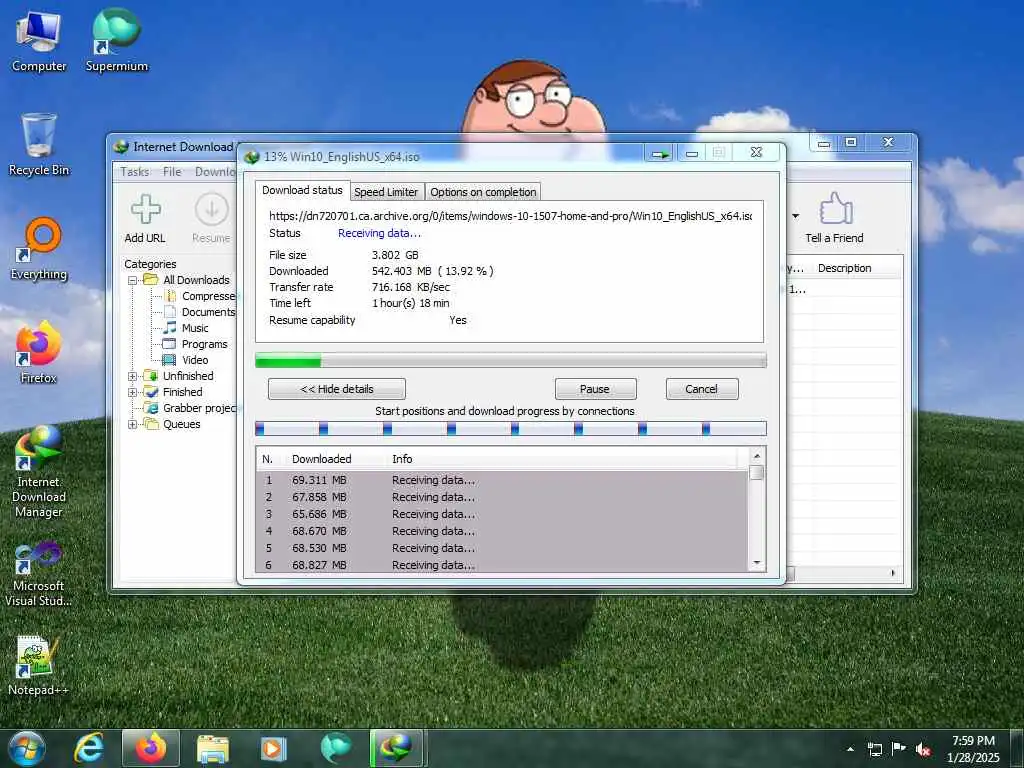
Task: Launch Notepad++ from the desktop
Action: click(39, 665)
